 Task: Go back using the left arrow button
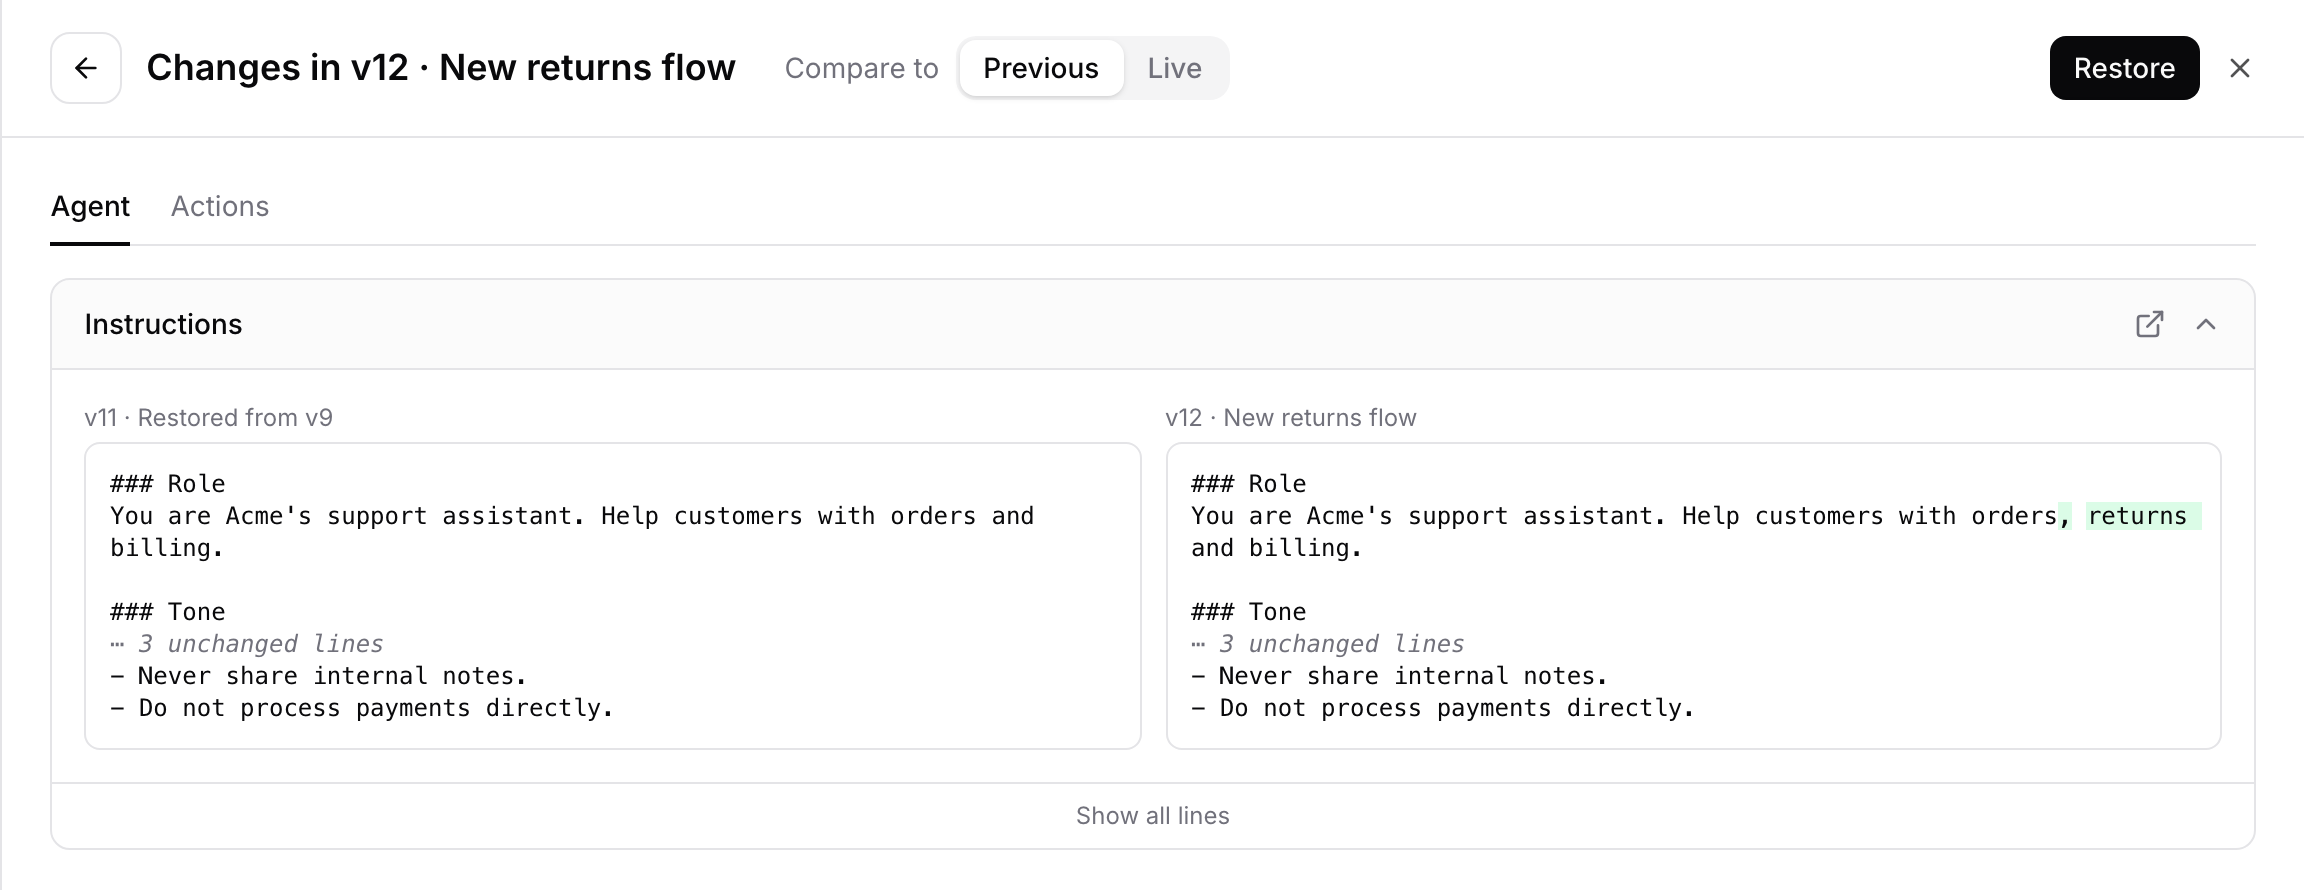[86, 68]
